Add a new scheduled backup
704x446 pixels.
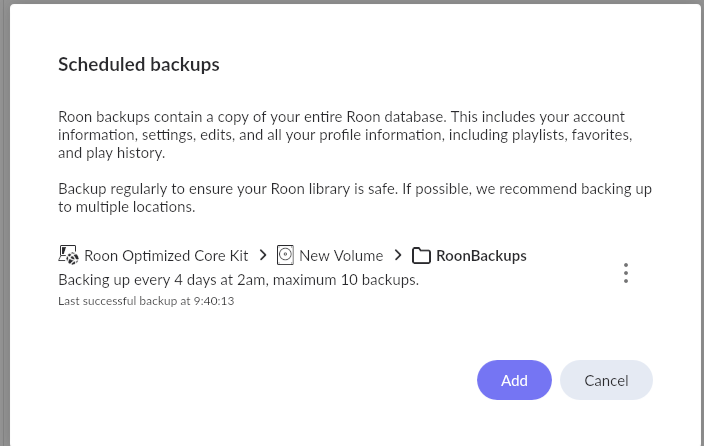514,380
